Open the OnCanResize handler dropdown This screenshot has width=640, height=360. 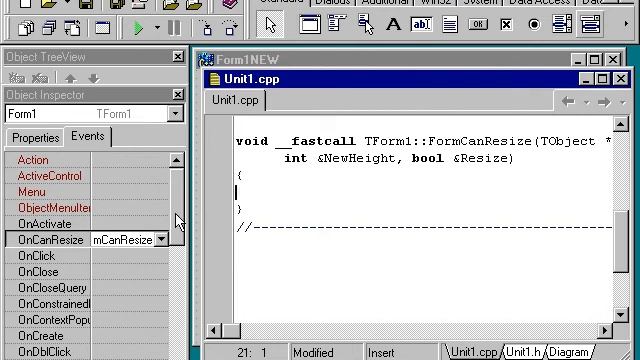[x=162, y=240]
